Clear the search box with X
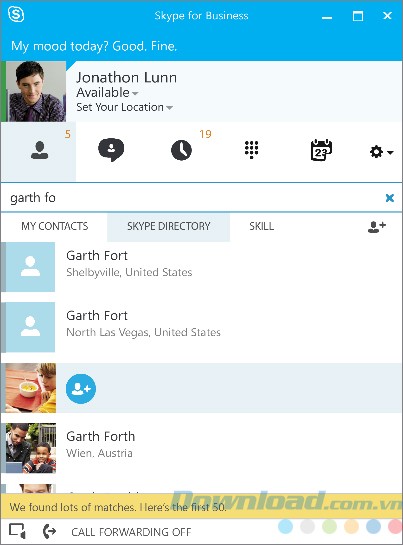The height and width of the screenshot is (545, 403). pyautogui.click(x=390, y=198)
